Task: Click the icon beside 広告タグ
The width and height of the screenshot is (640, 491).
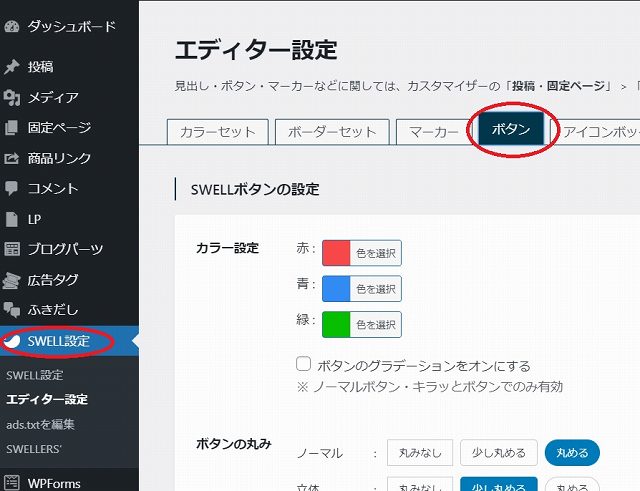Action: pos(12,280)
